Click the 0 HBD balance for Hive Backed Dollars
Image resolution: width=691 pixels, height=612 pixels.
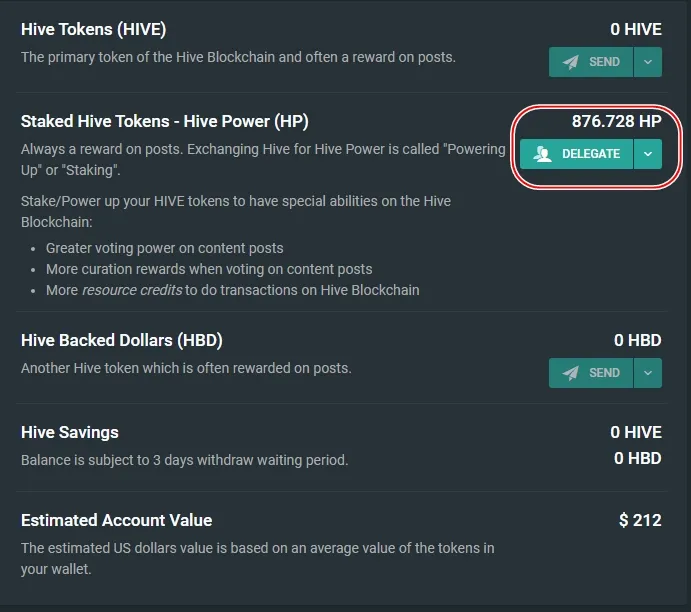pyautogui.click(x=638, y=341)
